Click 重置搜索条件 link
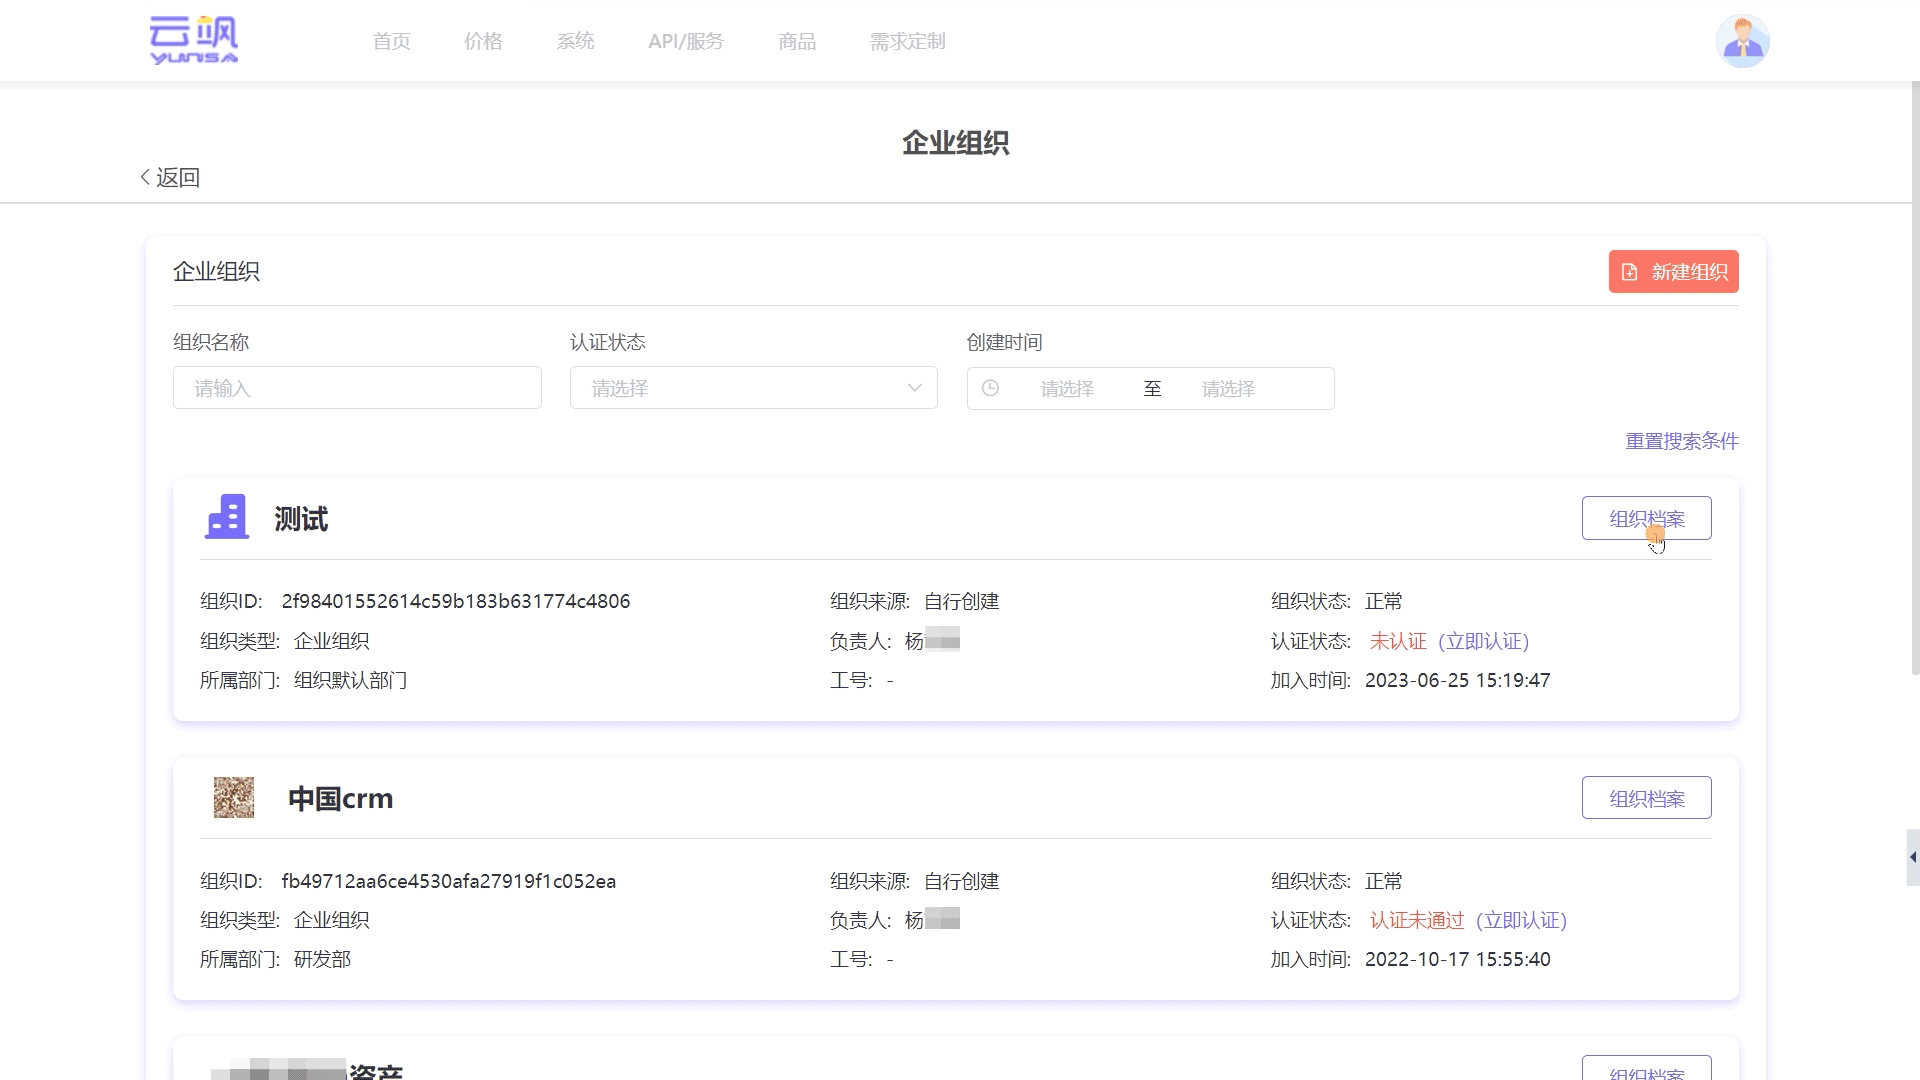The image size is (1920, 1080). coord(1682,441)
